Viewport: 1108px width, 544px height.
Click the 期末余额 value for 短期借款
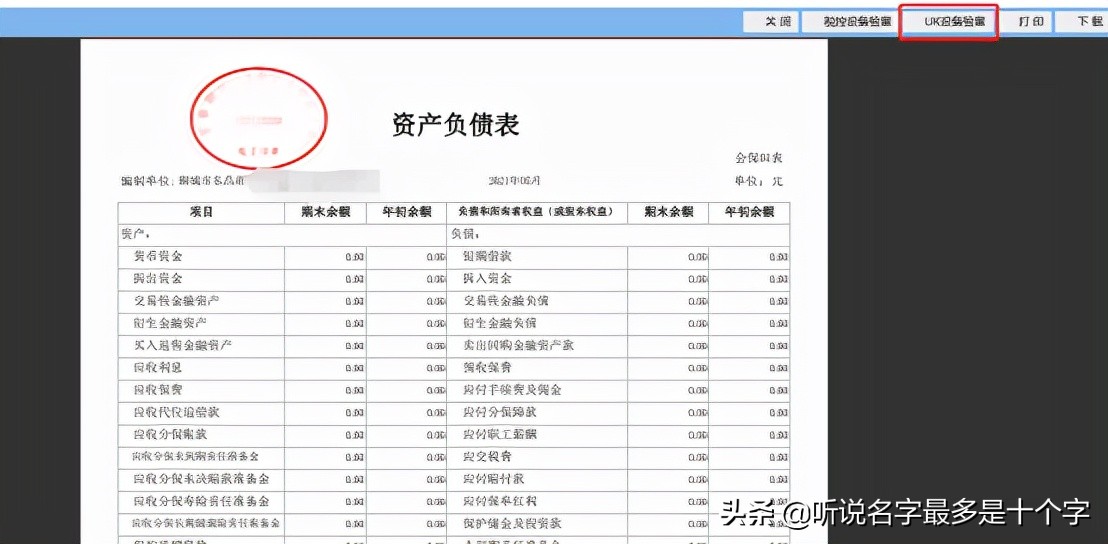pos(697,257)
